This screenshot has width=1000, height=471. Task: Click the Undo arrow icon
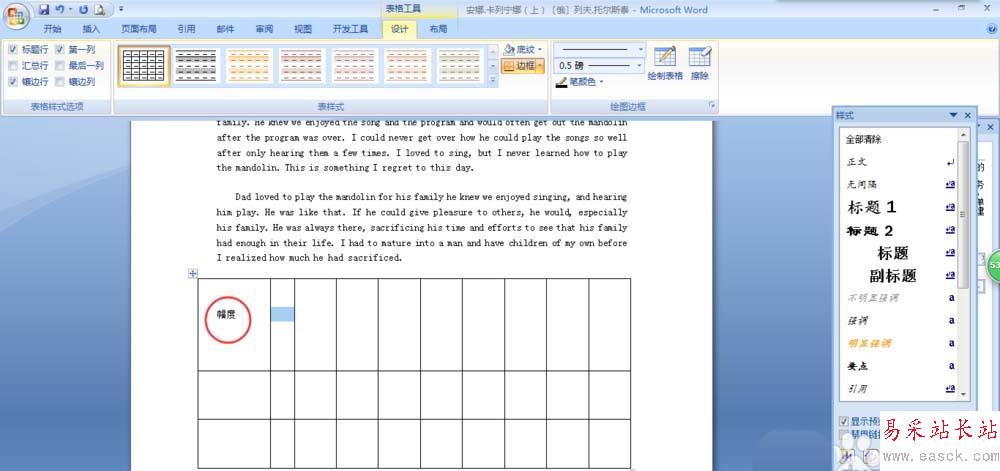[60, 10]
